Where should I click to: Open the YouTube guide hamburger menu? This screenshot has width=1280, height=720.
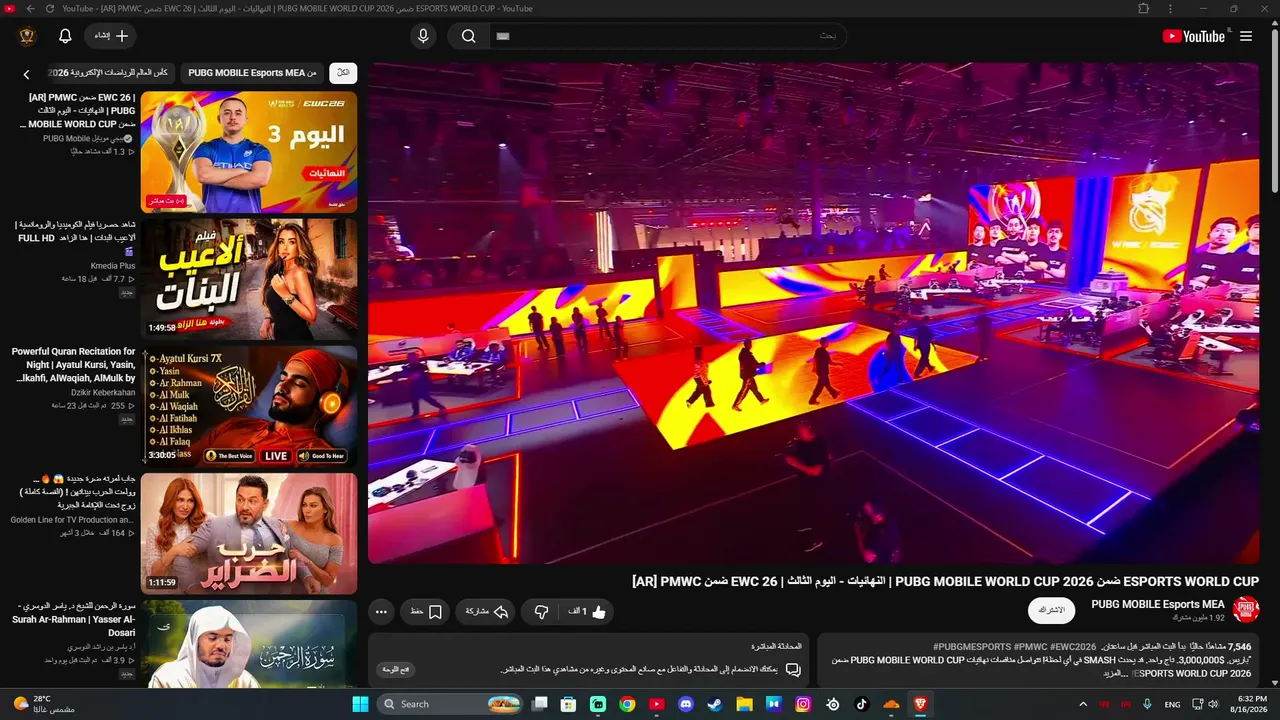coord(1246,36)
